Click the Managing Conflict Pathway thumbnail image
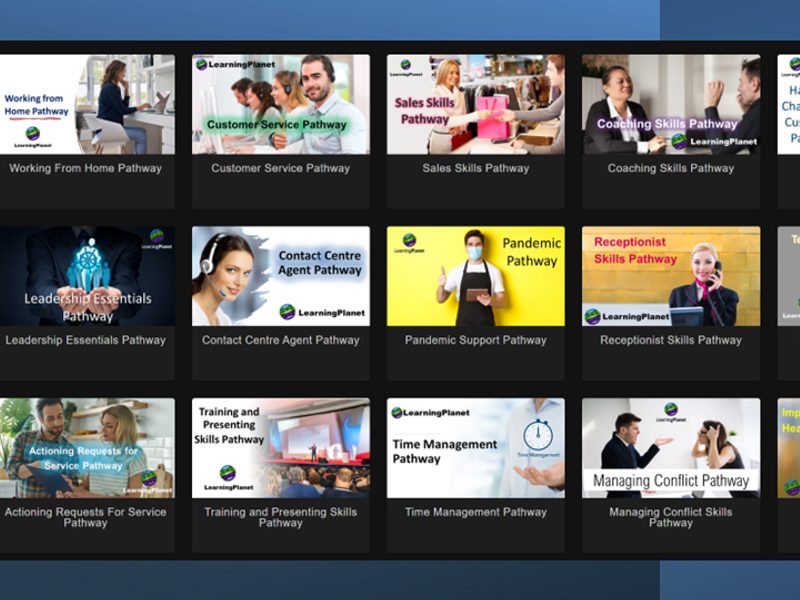The width and height of the screenshot is (800, 600). [670, 448]
